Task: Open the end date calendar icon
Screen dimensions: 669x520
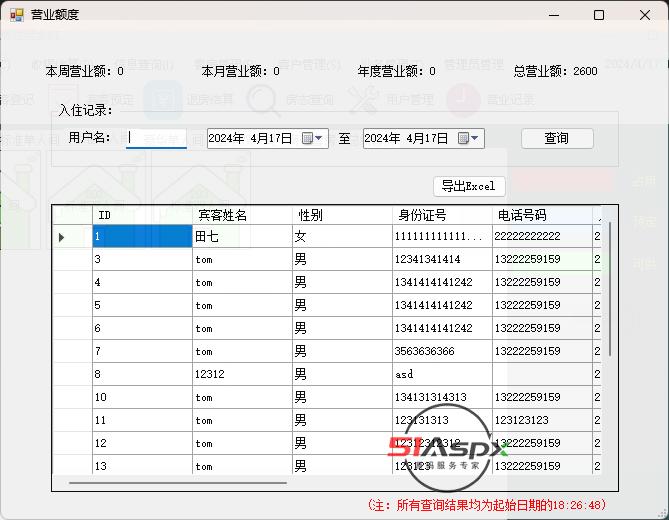Action: 463,139
